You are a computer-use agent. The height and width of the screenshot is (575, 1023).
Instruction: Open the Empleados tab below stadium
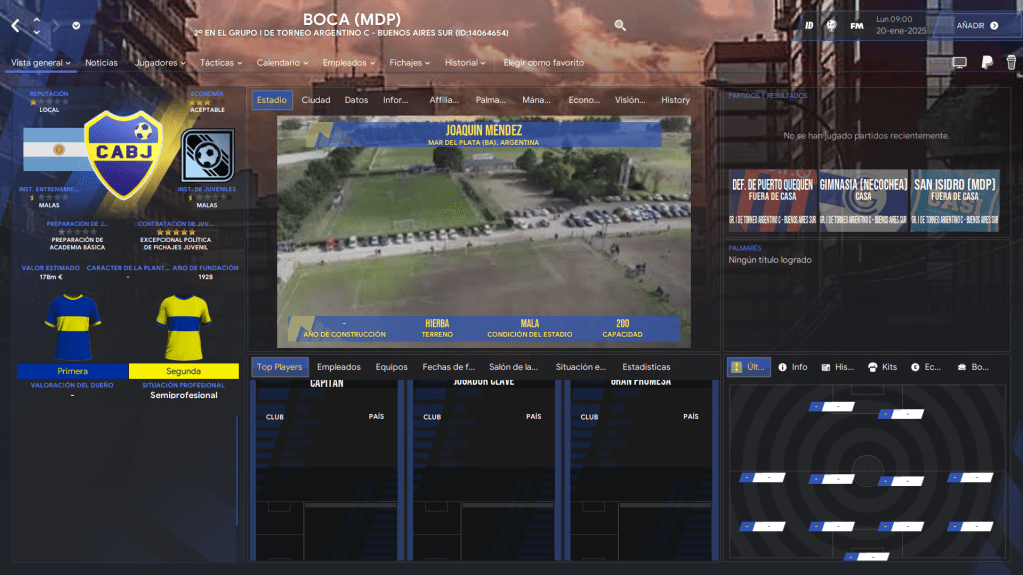point(338,367)
